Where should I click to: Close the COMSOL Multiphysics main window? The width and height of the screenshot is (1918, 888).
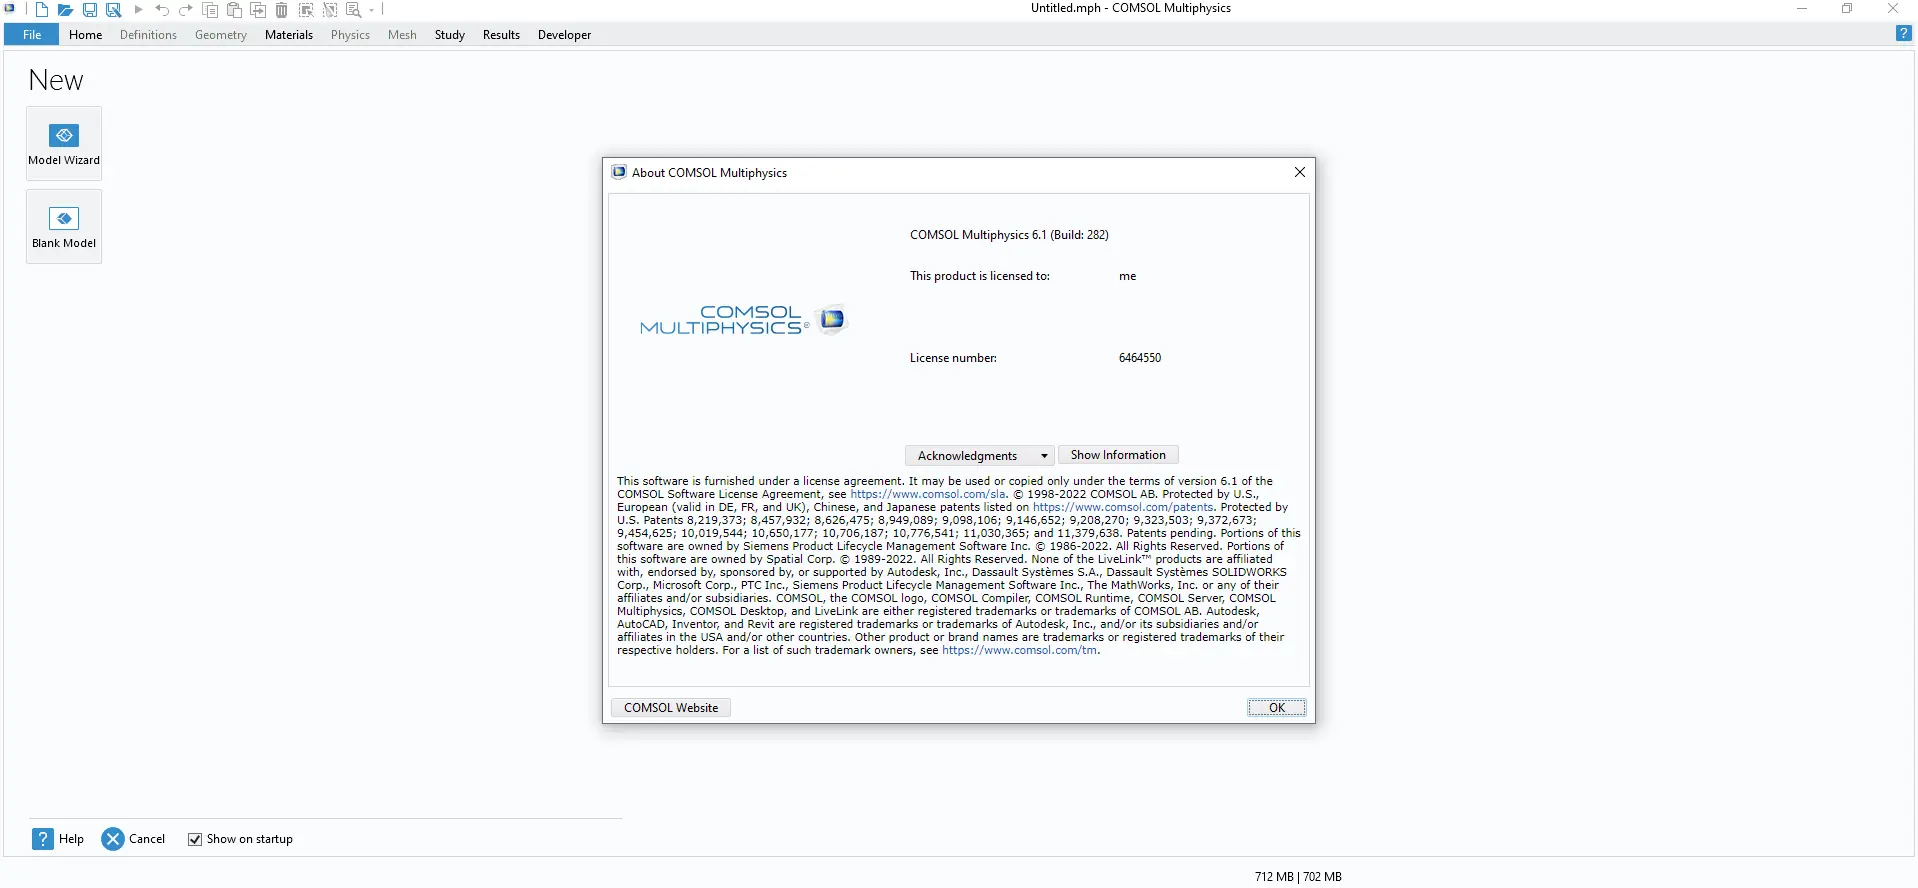coord(1893,9)
